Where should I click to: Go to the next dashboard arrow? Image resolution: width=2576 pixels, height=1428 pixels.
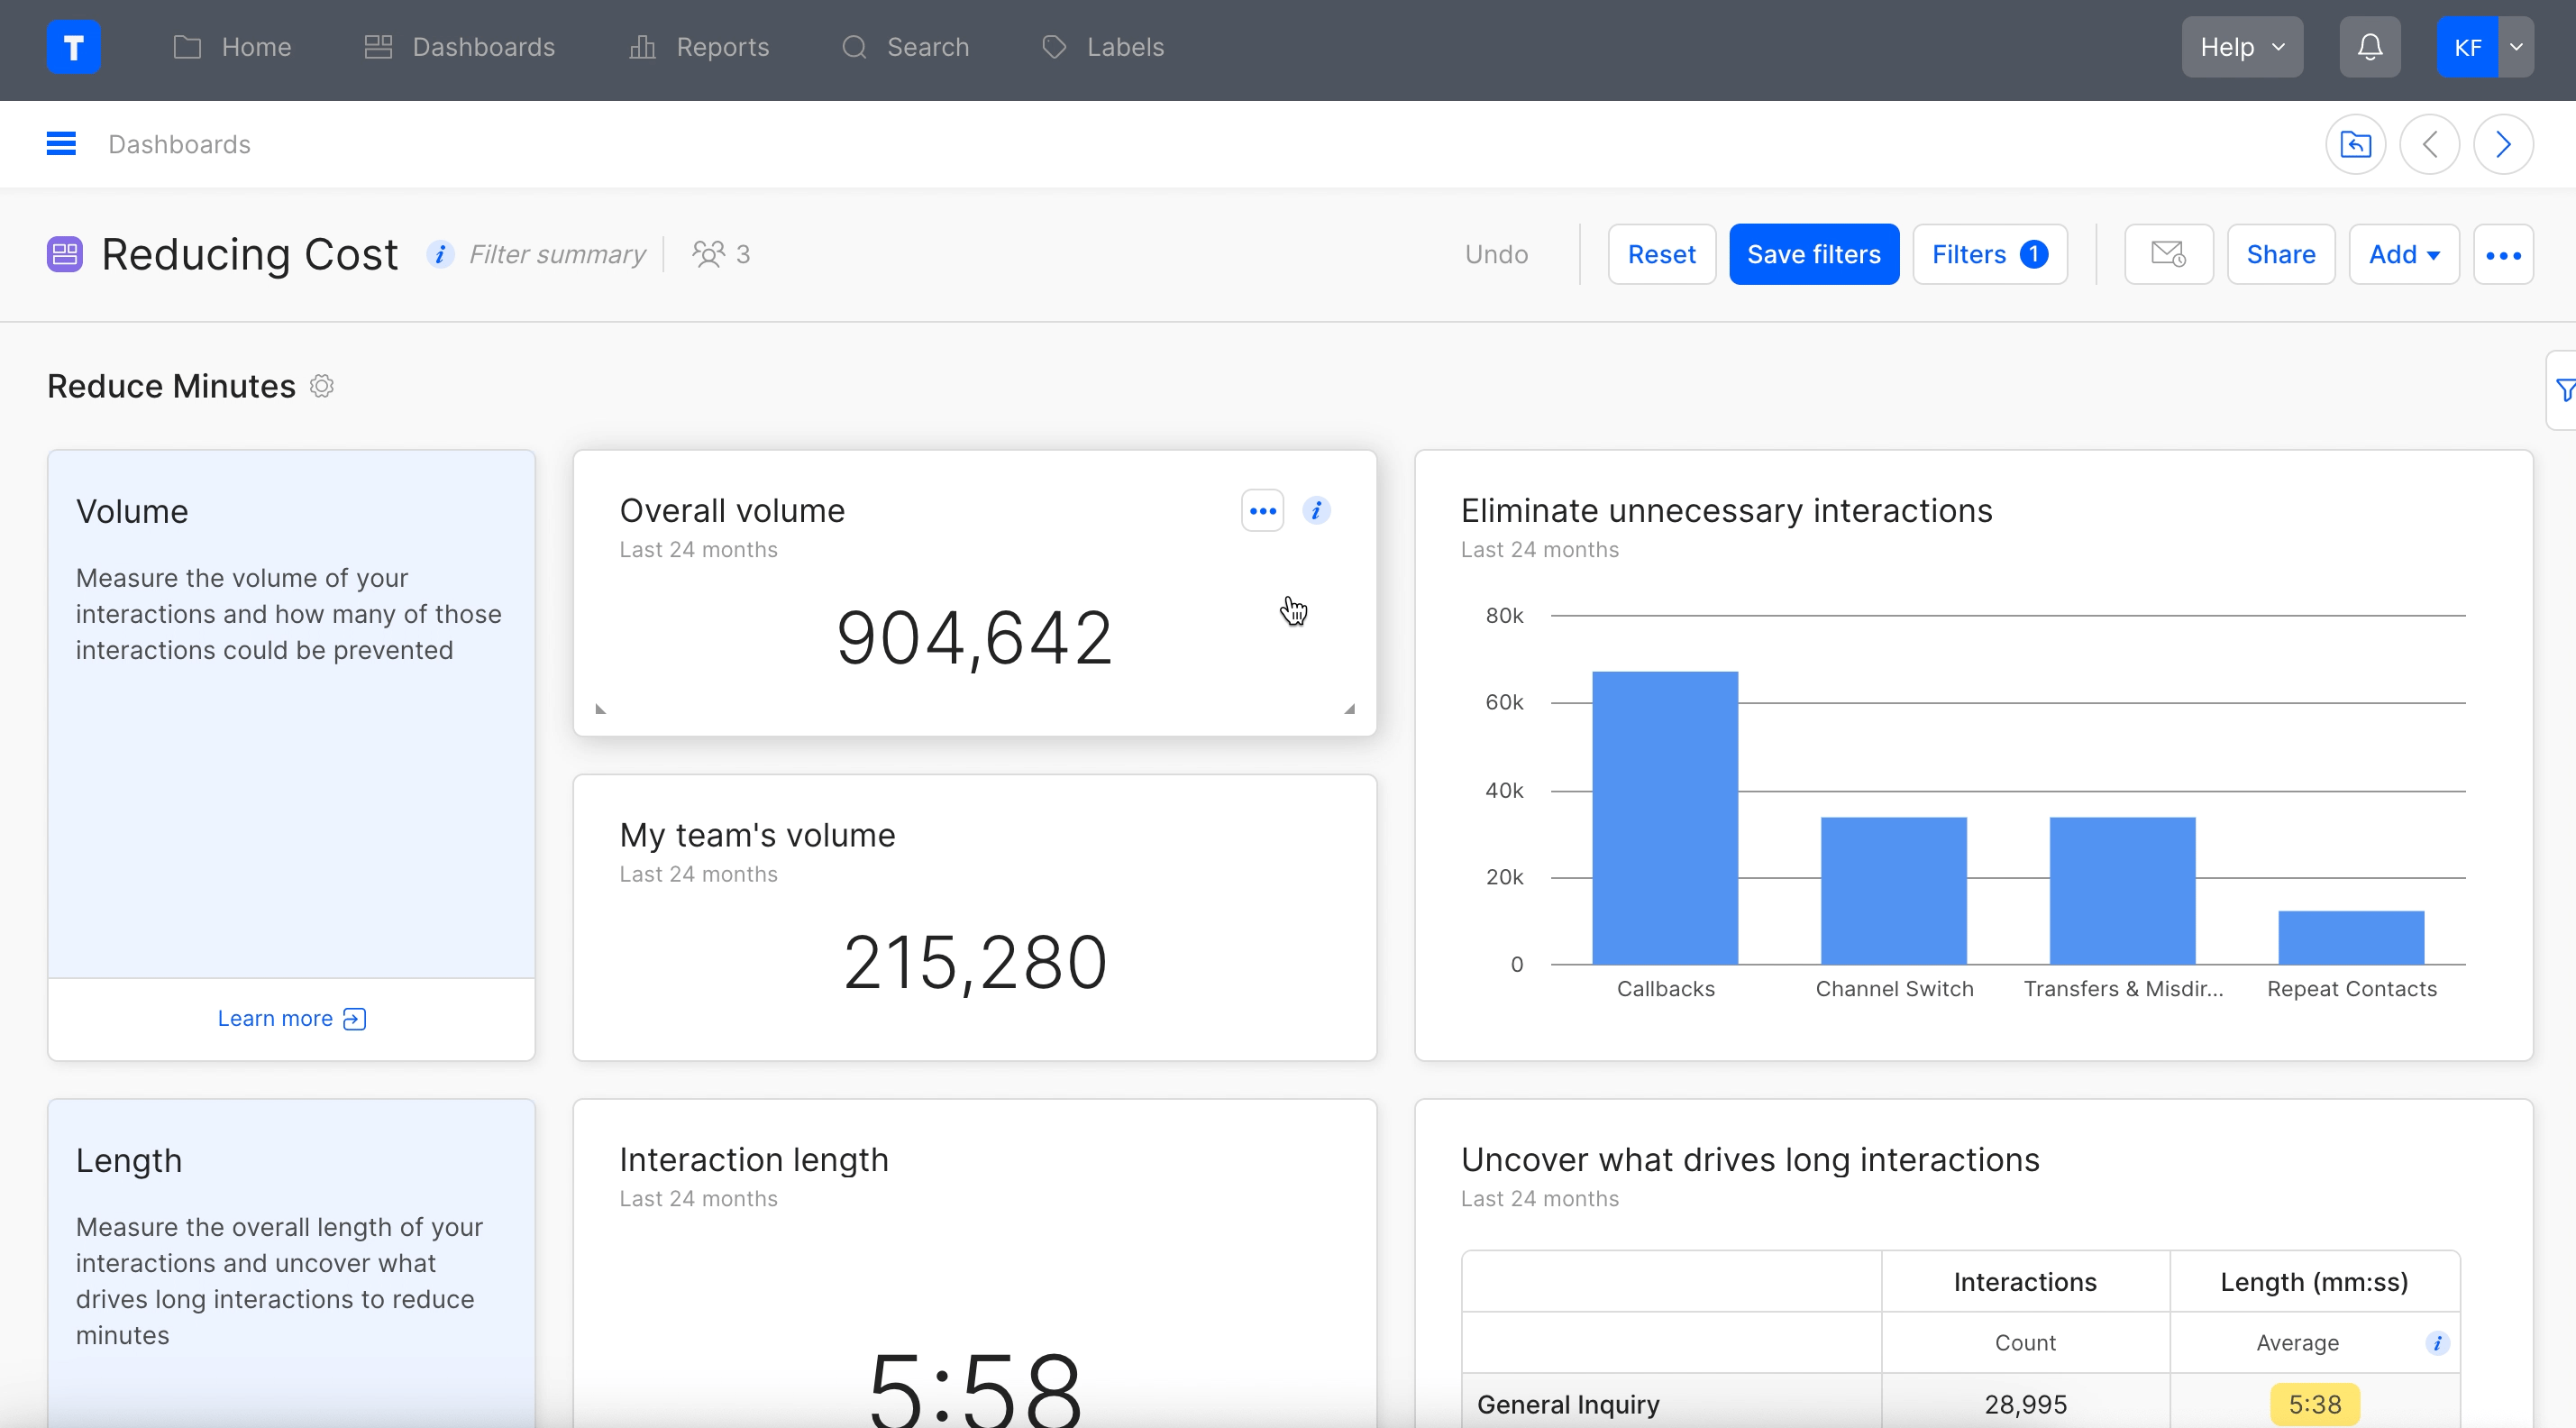tap(2502, 144)
